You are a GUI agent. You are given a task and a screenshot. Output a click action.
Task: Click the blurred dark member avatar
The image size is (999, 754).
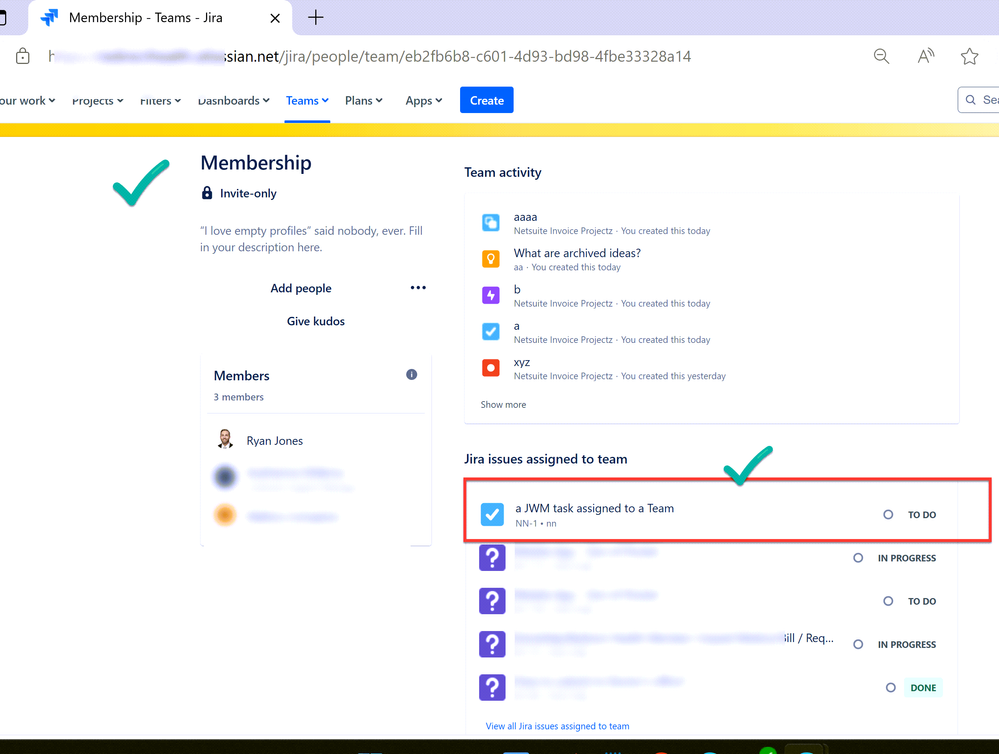tap(226, 477)
